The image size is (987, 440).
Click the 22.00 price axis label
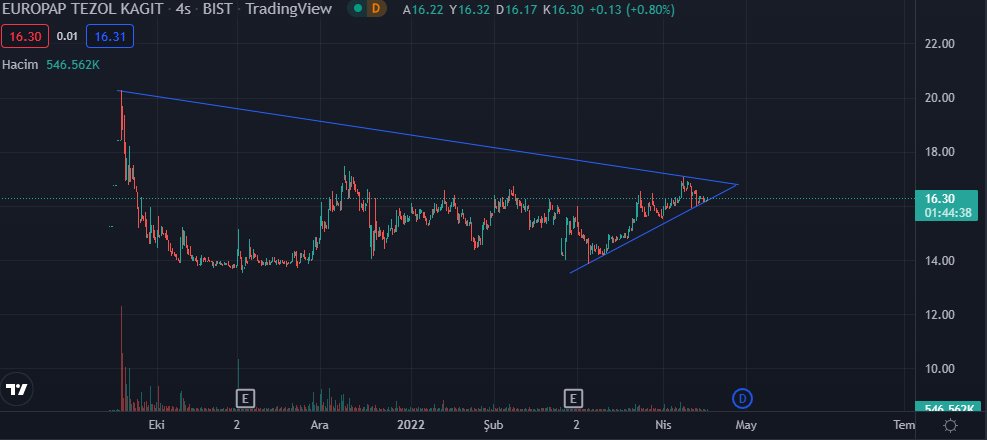940,43
